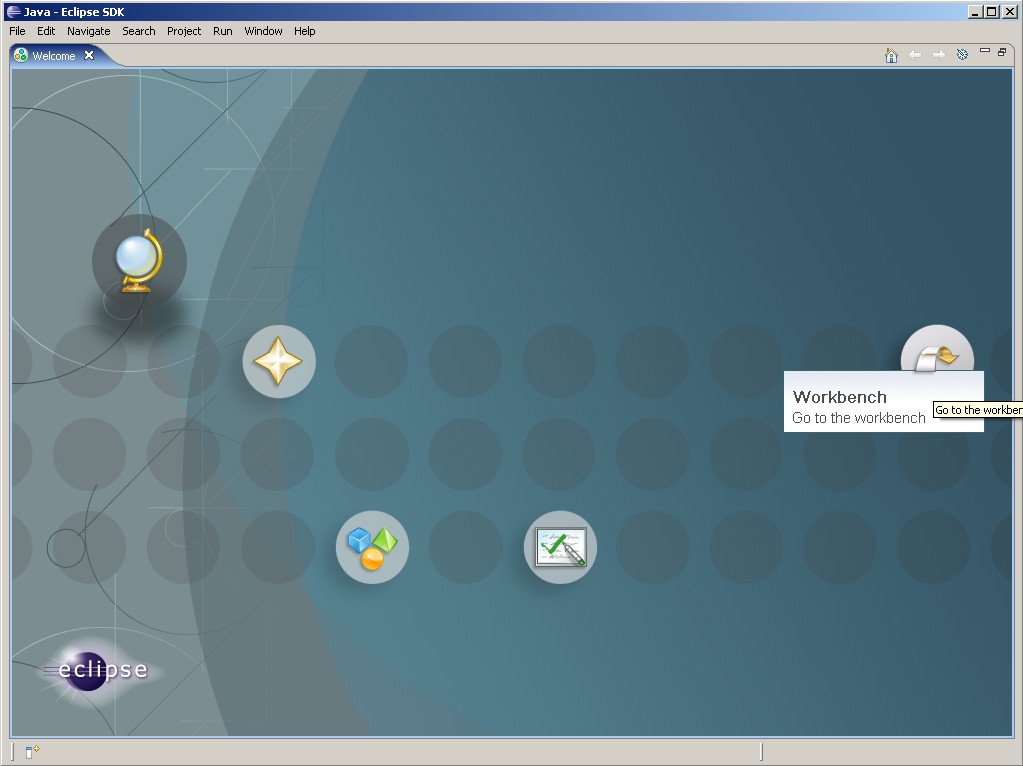The width and height of the screenshot is (1023, 766).
Task: Select the Welcome tab
Action: [x=54, y=55]
